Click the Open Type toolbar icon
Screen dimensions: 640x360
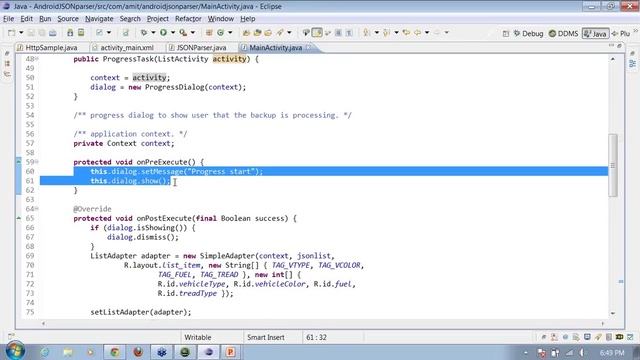click(x=246, y=33)
